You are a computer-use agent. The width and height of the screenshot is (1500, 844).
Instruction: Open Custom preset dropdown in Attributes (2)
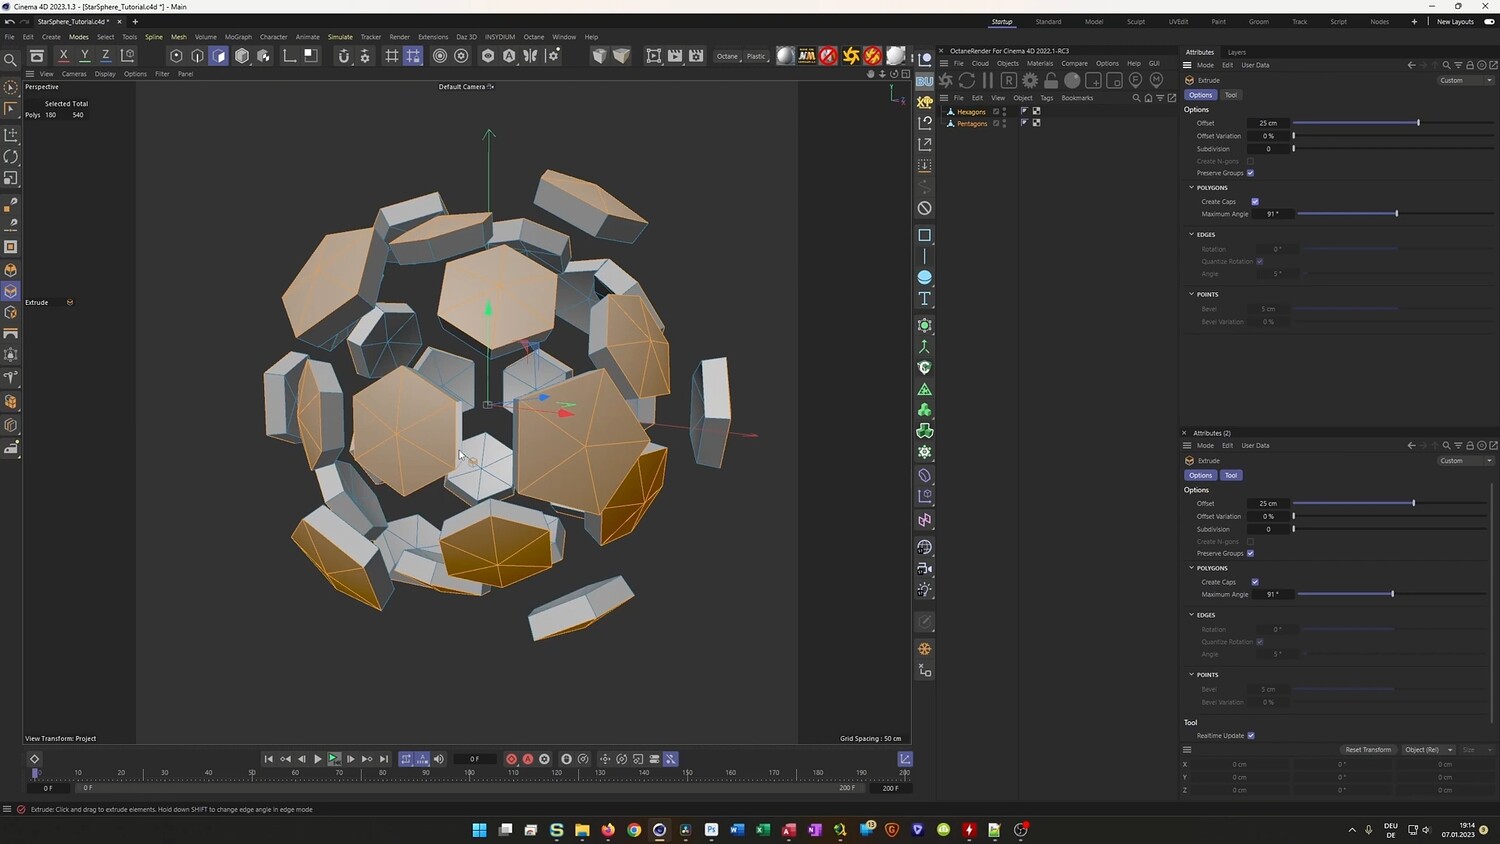coord(1466,461)
